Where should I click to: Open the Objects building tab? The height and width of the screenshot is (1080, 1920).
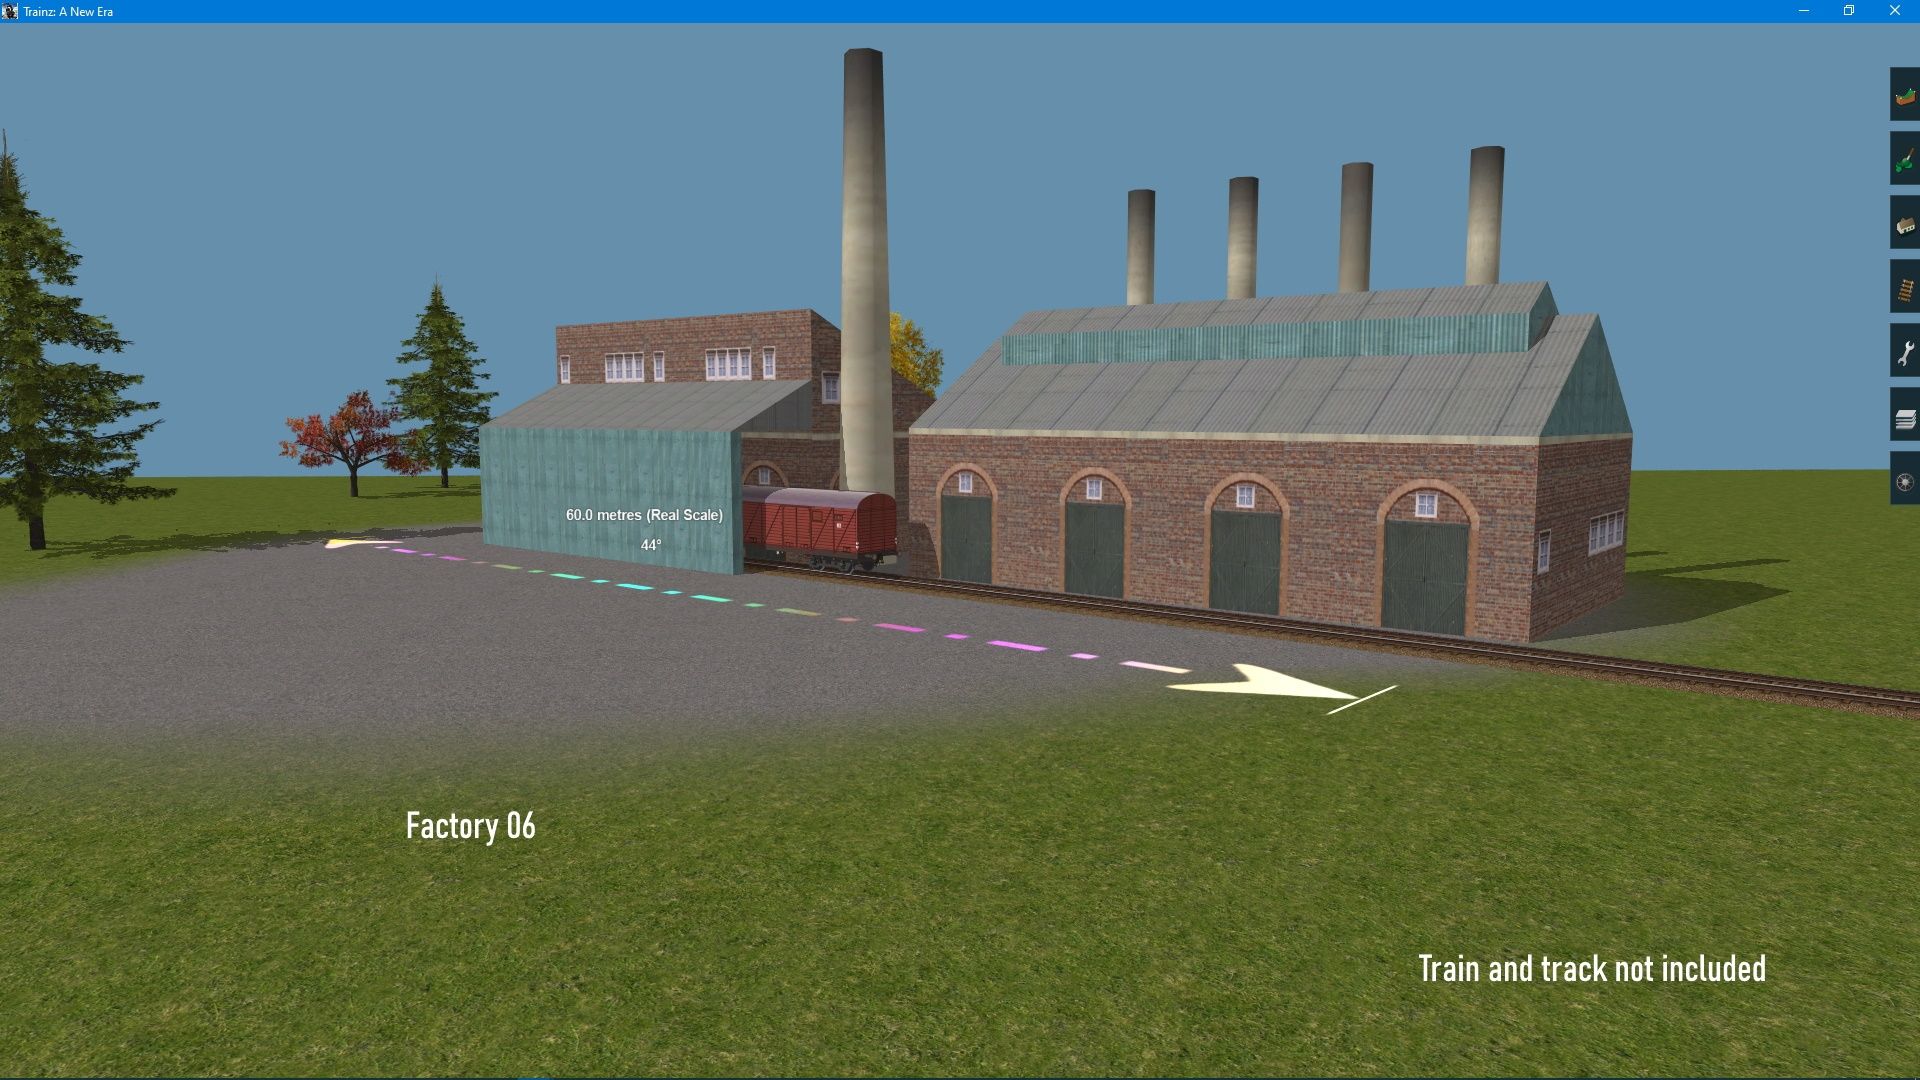[x=1905, y=225]
